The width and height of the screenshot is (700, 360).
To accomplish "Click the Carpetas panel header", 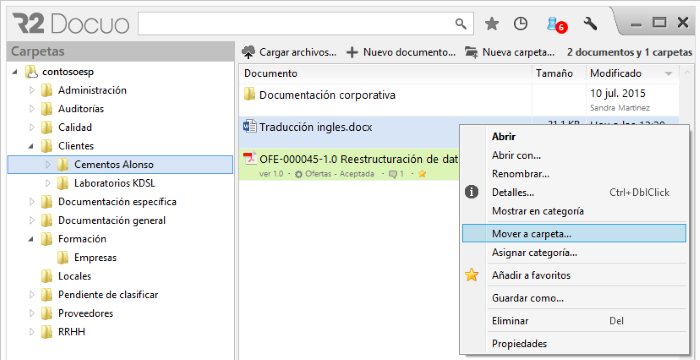I will point(121,51).
